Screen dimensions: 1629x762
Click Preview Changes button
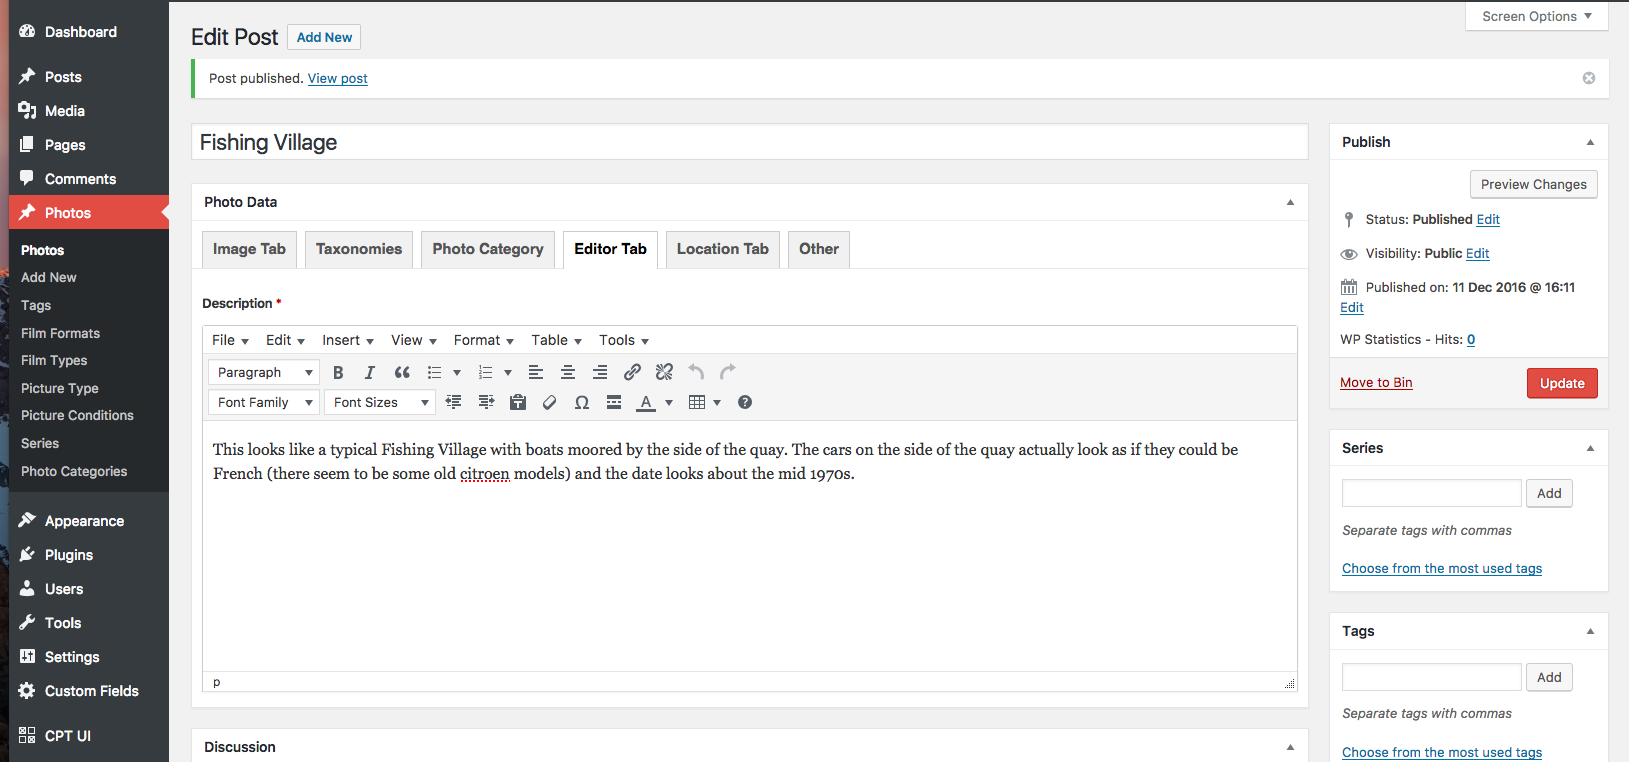pos(1533,184)
